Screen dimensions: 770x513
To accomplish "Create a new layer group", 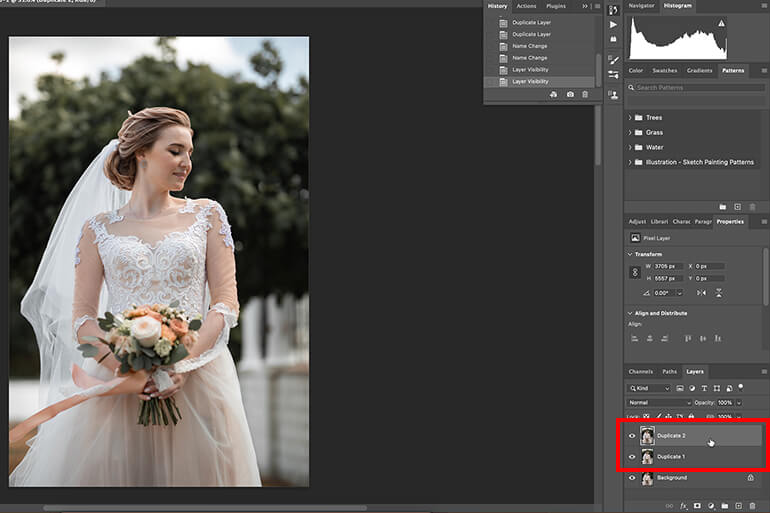I will [725, 506].
